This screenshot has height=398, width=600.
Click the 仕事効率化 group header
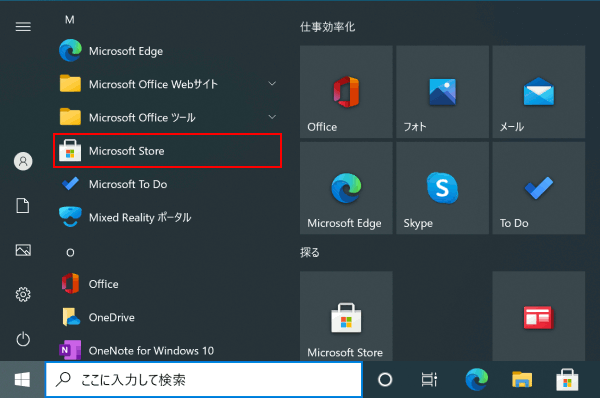[328, 27]
